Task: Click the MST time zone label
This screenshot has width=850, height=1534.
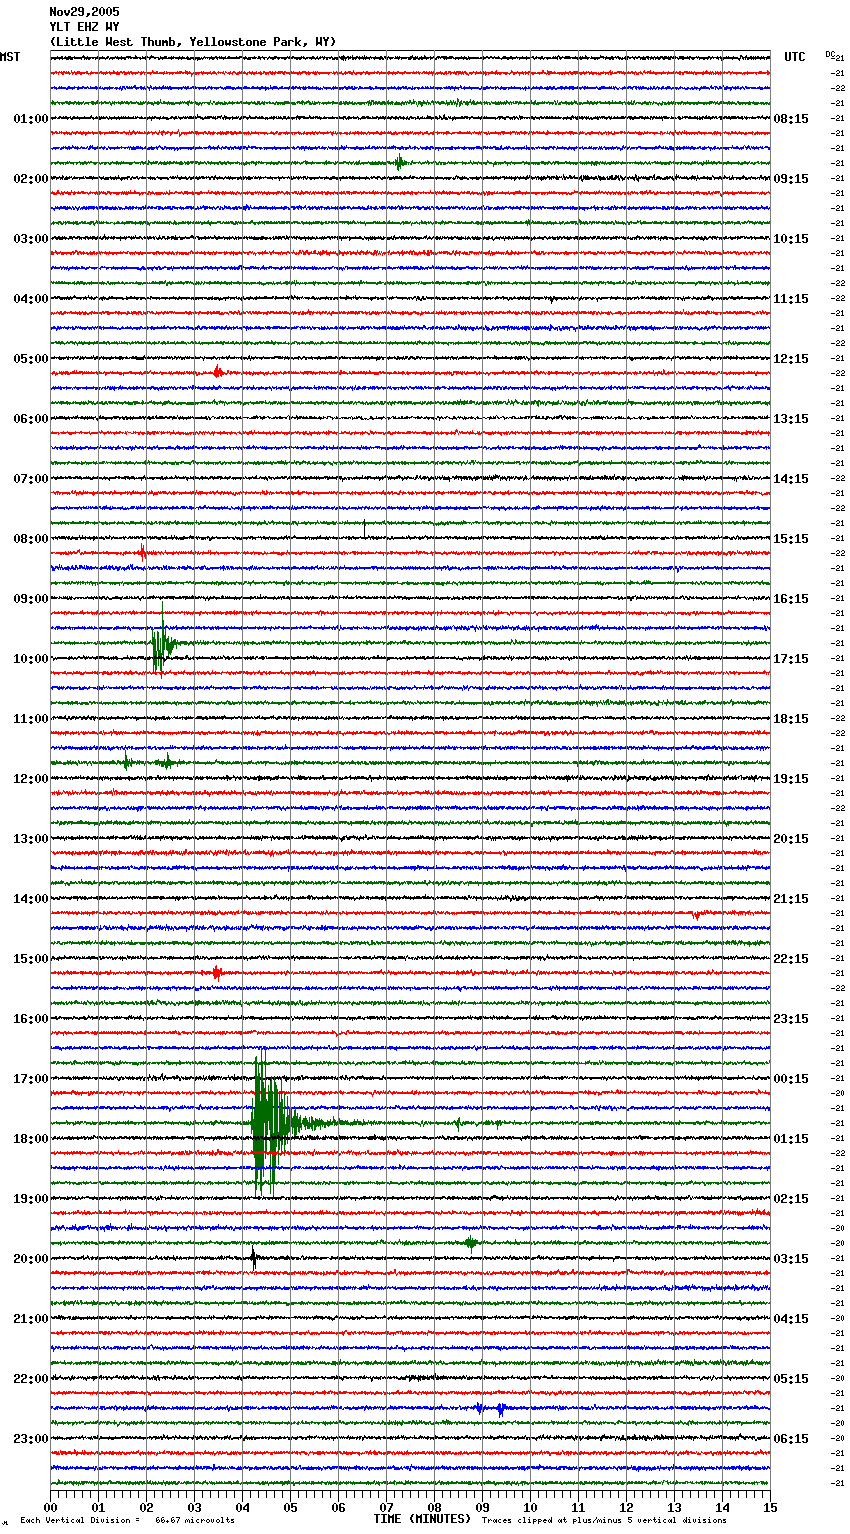Action: (10, 57)
